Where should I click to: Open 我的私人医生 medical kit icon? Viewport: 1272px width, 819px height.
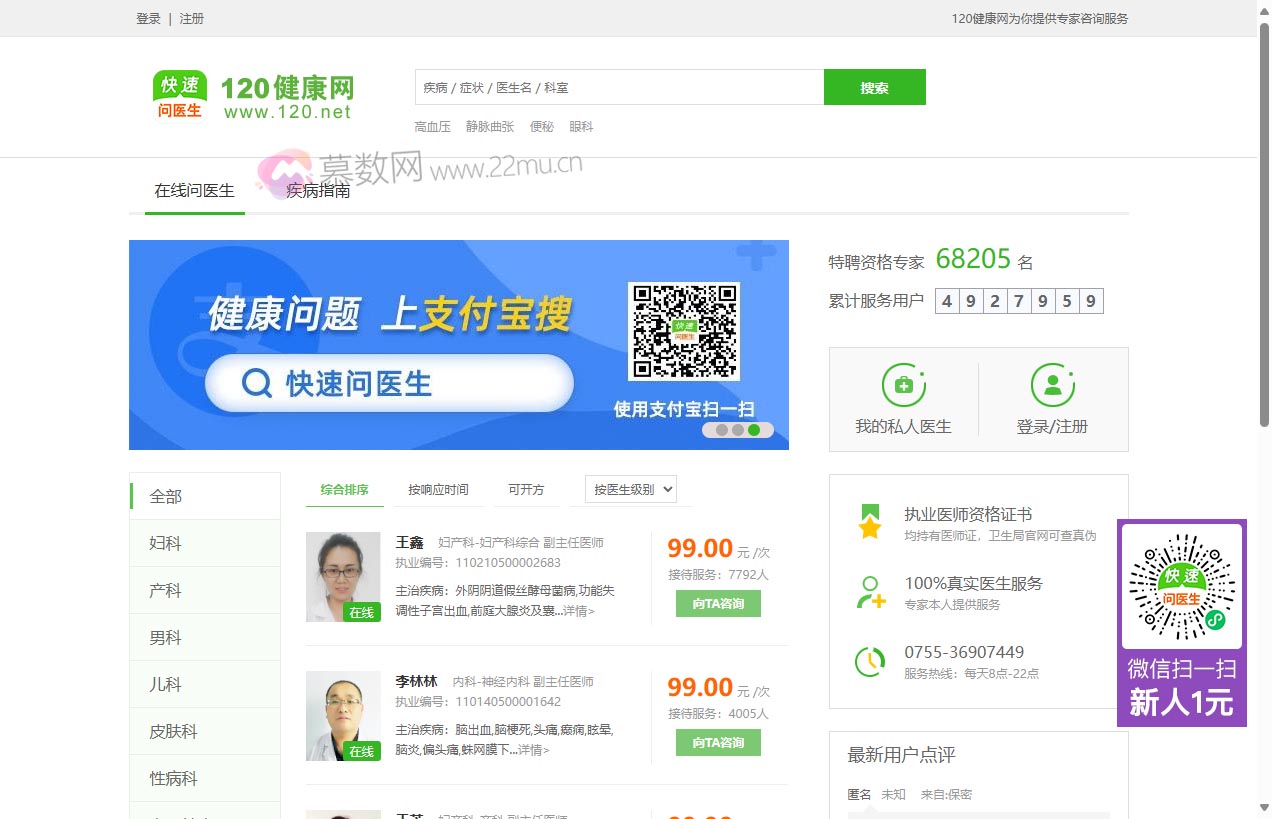903,383
